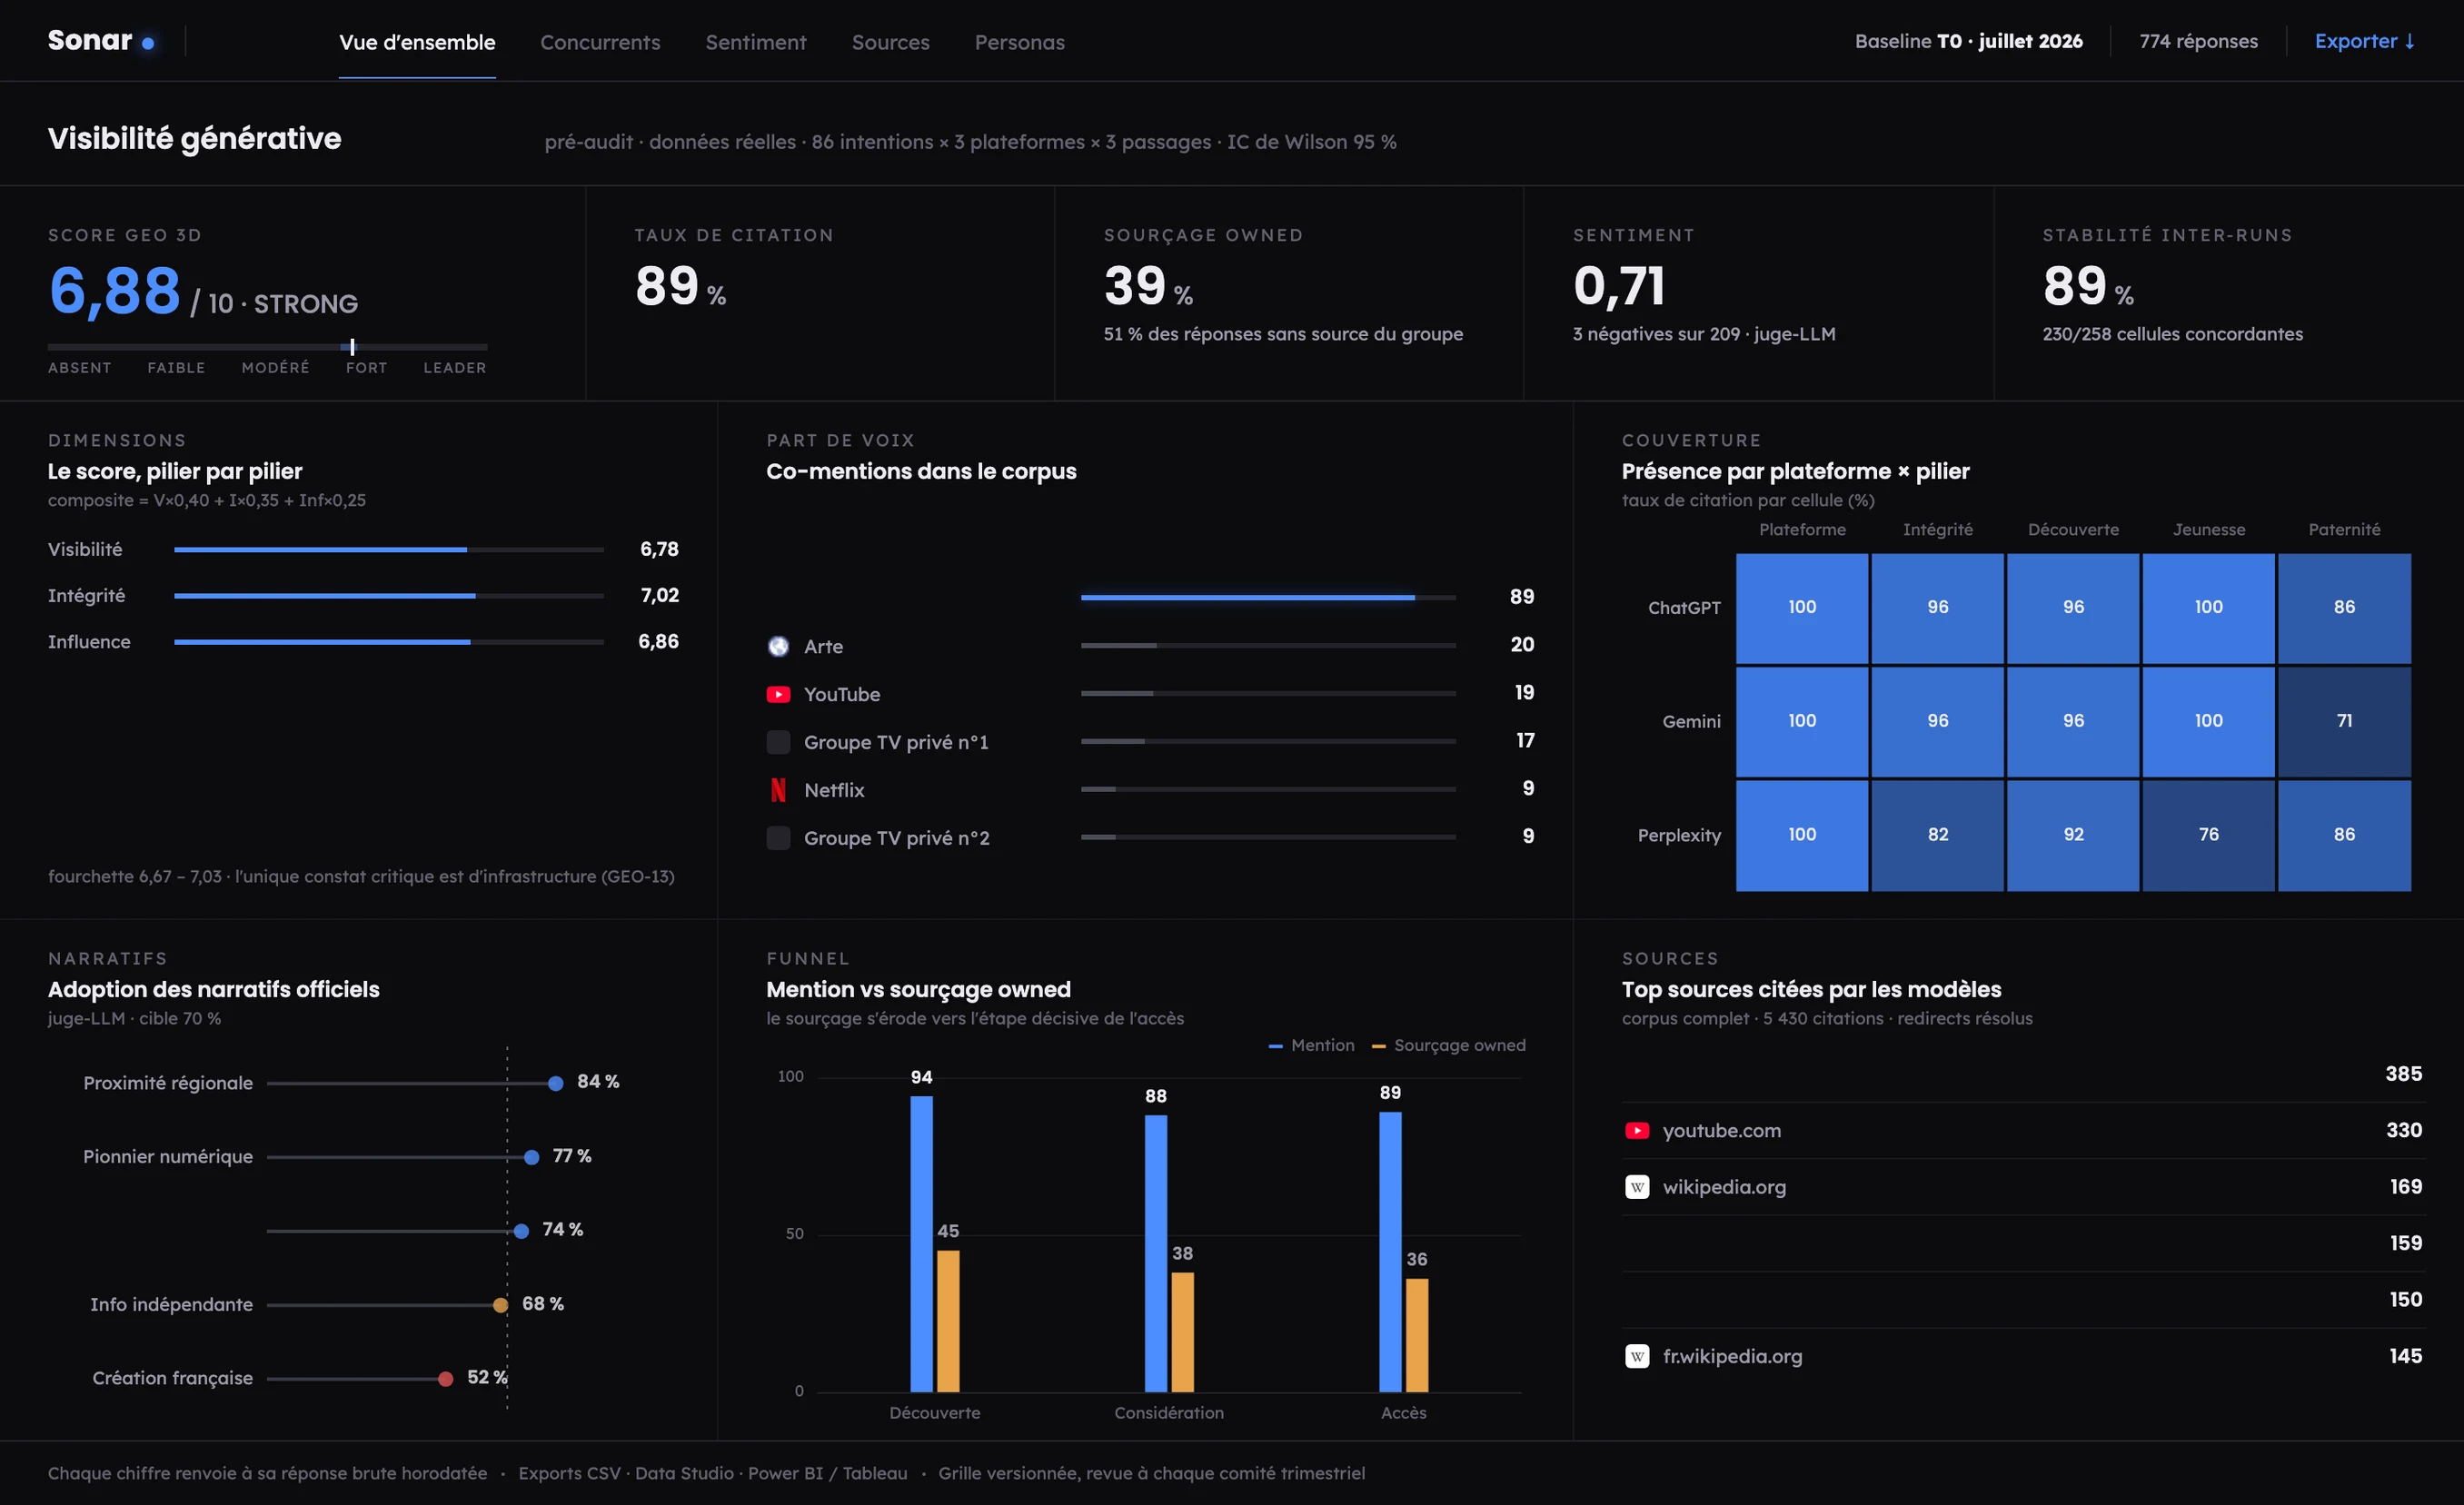This screenshot has width=2464, height=1505.
Task: Click the Gemini row label
Action: pyautogui.click(x=1691, y=721)
